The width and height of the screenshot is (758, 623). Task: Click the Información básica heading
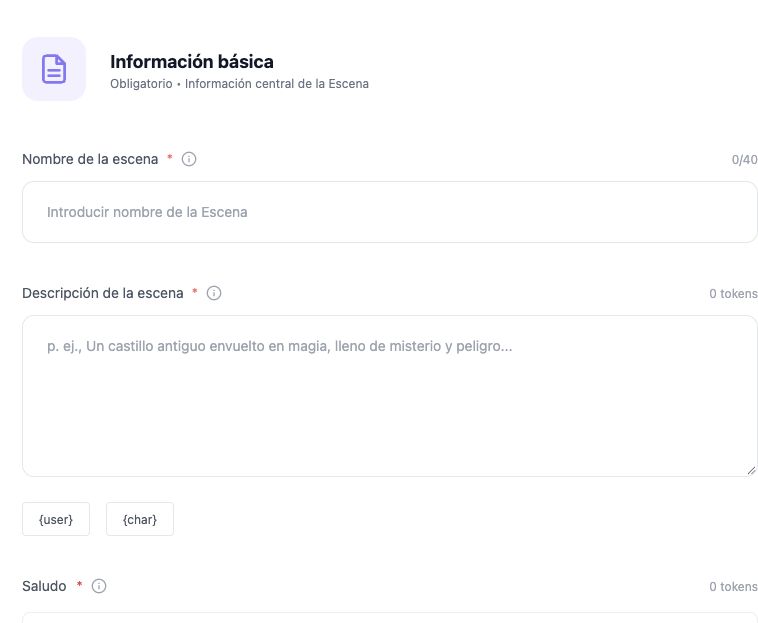coord(192,62)
